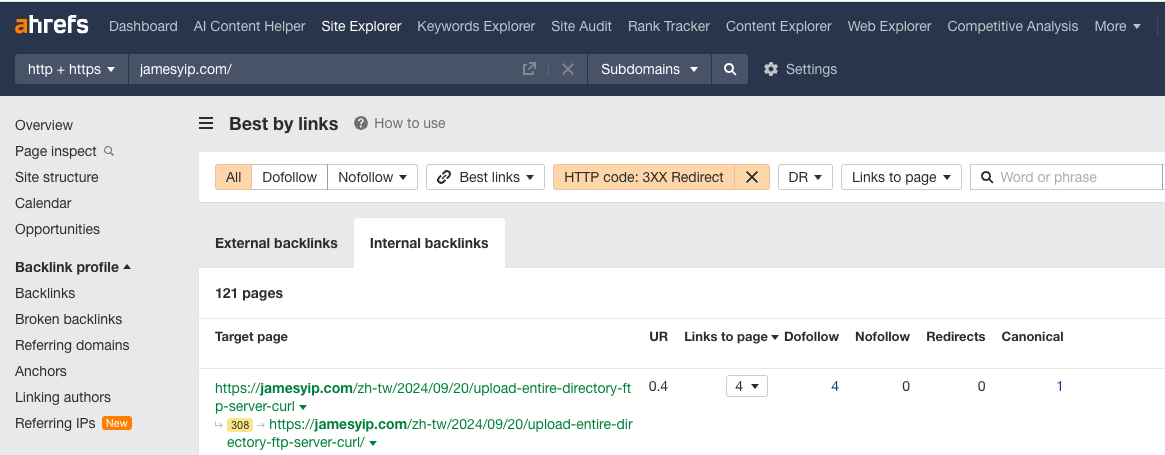The width and height of the screenshot is (1165, 455).
Task: Toggle the hamburger sidebar menu icon
Action: (206, 123)
